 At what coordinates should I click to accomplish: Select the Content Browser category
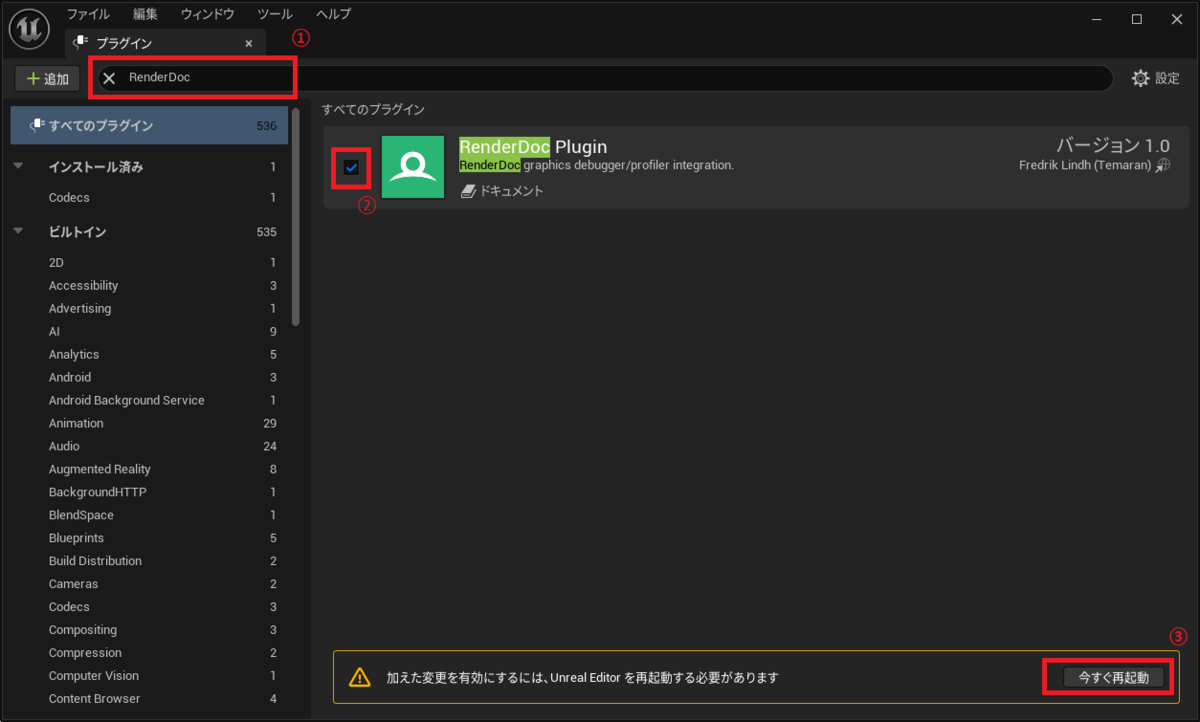pos(149,699)
